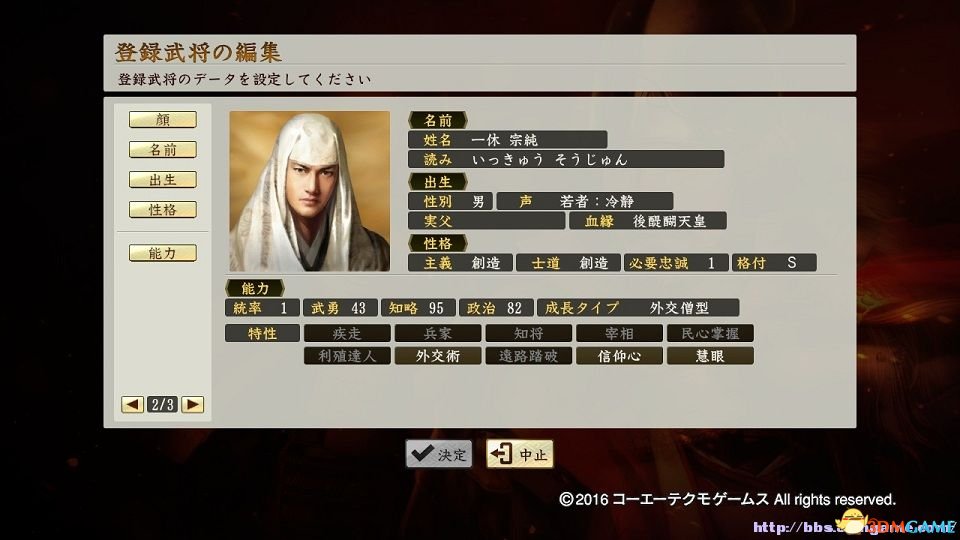Enable the 民心掌握 trait
This screenshot has height=540, width=960.
pos(710,333)
